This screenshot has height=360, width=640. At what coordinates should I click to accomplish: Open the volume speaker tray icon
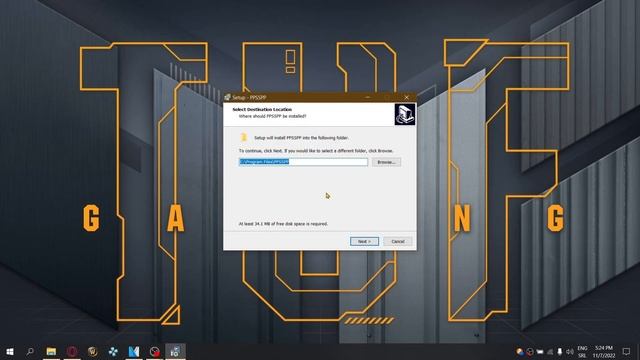click(570, 351)
